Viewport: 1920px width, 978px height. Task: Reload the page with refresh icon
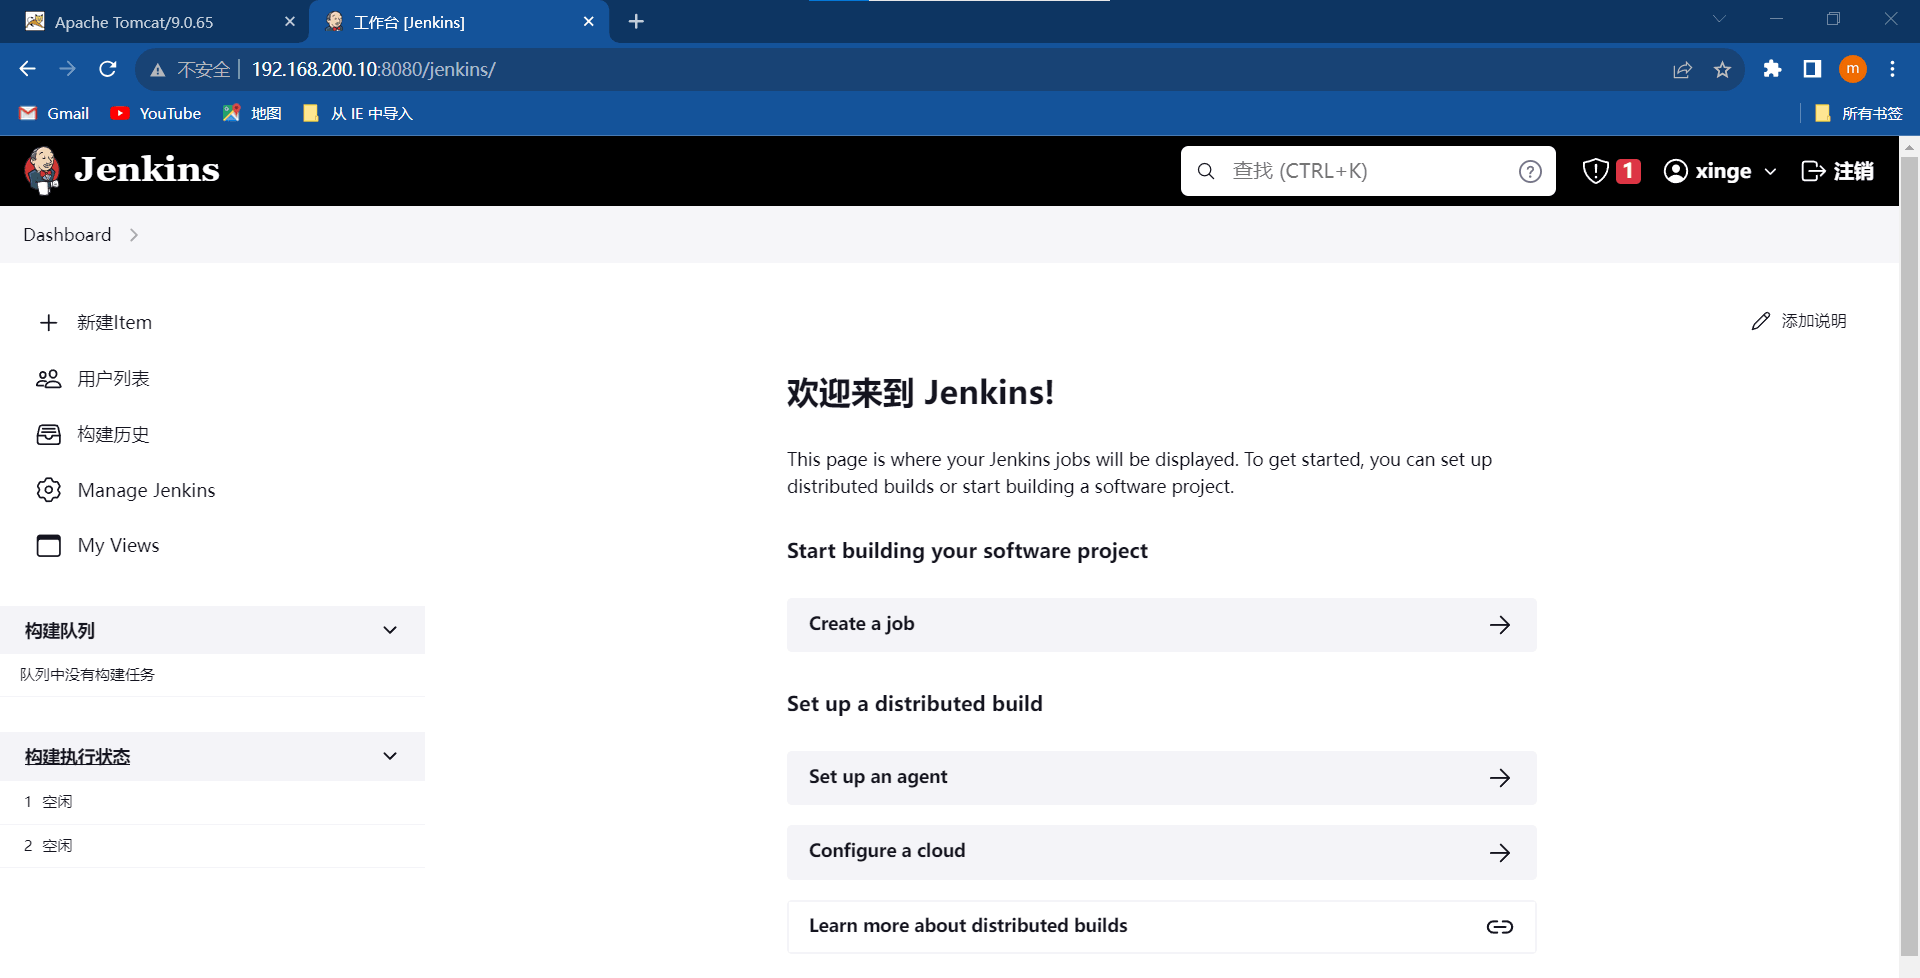click(x=108, y=69)
